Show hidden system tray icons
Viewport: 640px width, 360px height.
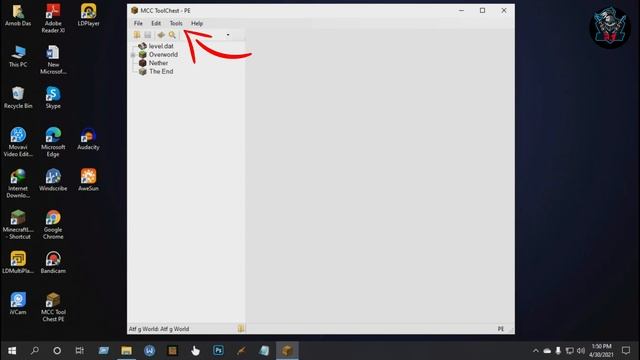tap(536, 351)
